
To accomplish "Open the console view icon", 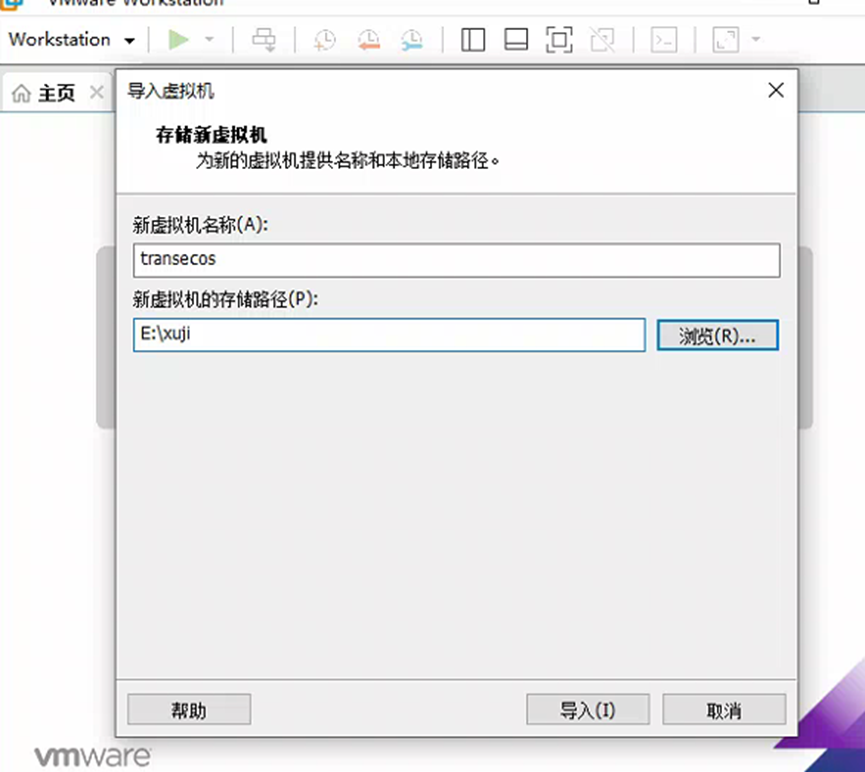I will coord(664,40).
